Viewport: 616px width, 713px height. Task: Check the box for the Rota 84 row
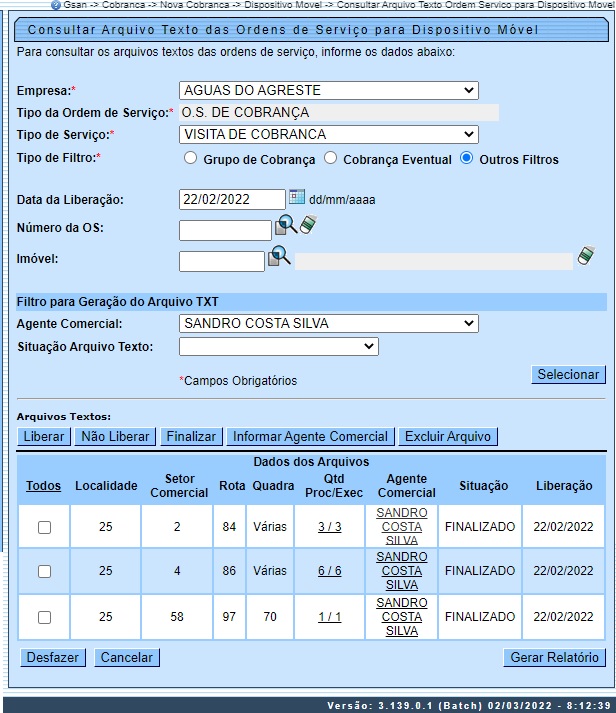pos(44,527)
